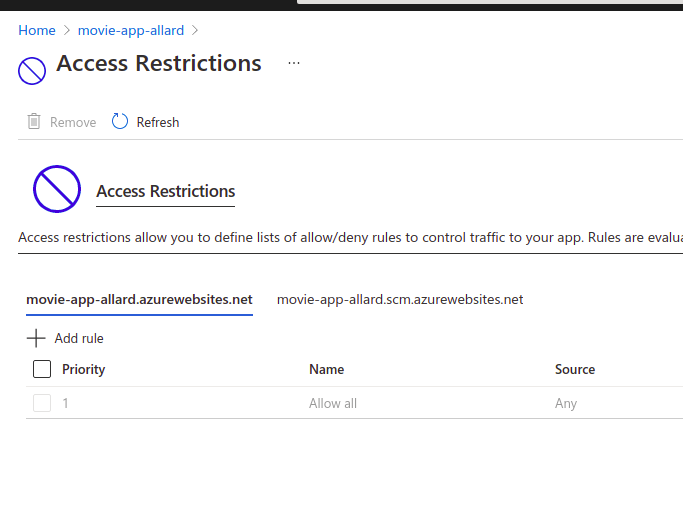
Task: Click the Remove trash can icon
Action: point(34,122)
